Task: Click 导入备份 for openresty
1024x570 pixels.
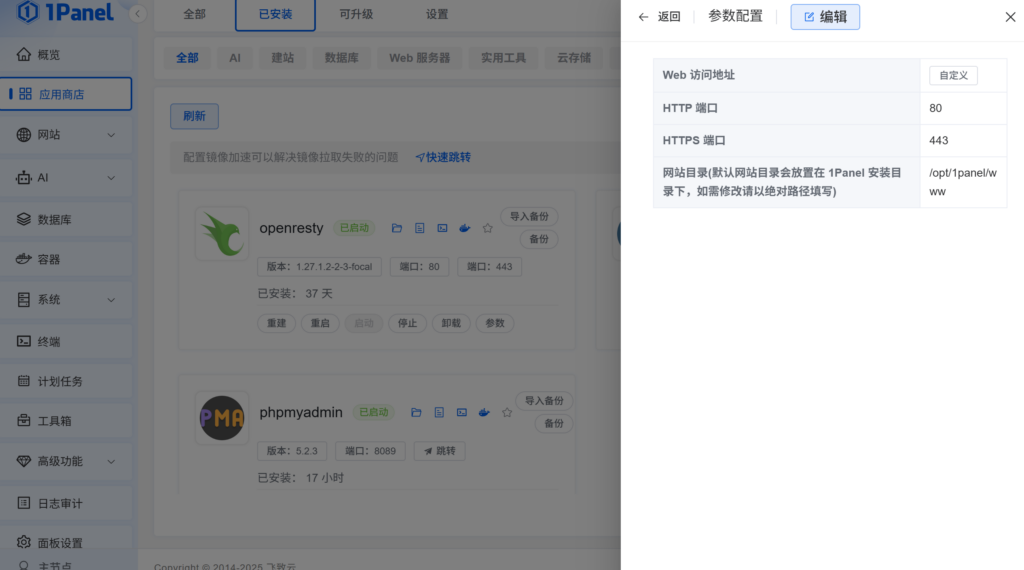Action: pyautogui.click(x=530, y=217)
